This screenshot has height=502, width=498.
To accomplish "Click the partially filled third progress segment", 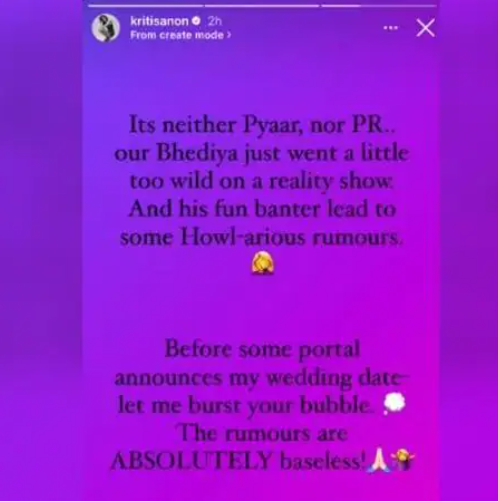I will pyautogui.click(x=379, y=6).
